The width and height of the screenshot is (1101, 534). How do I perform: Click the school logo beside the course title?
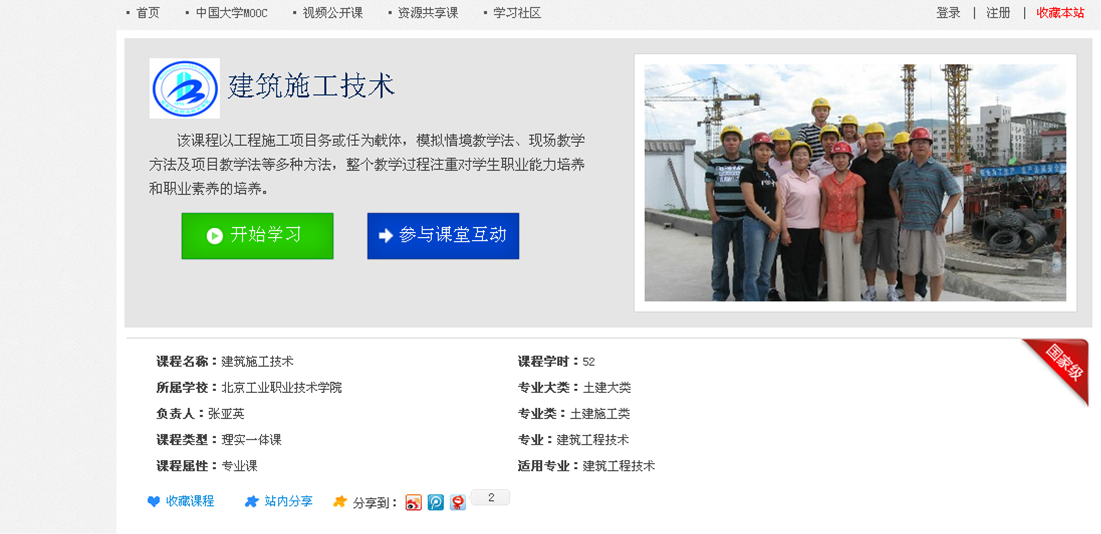point(185,88)
